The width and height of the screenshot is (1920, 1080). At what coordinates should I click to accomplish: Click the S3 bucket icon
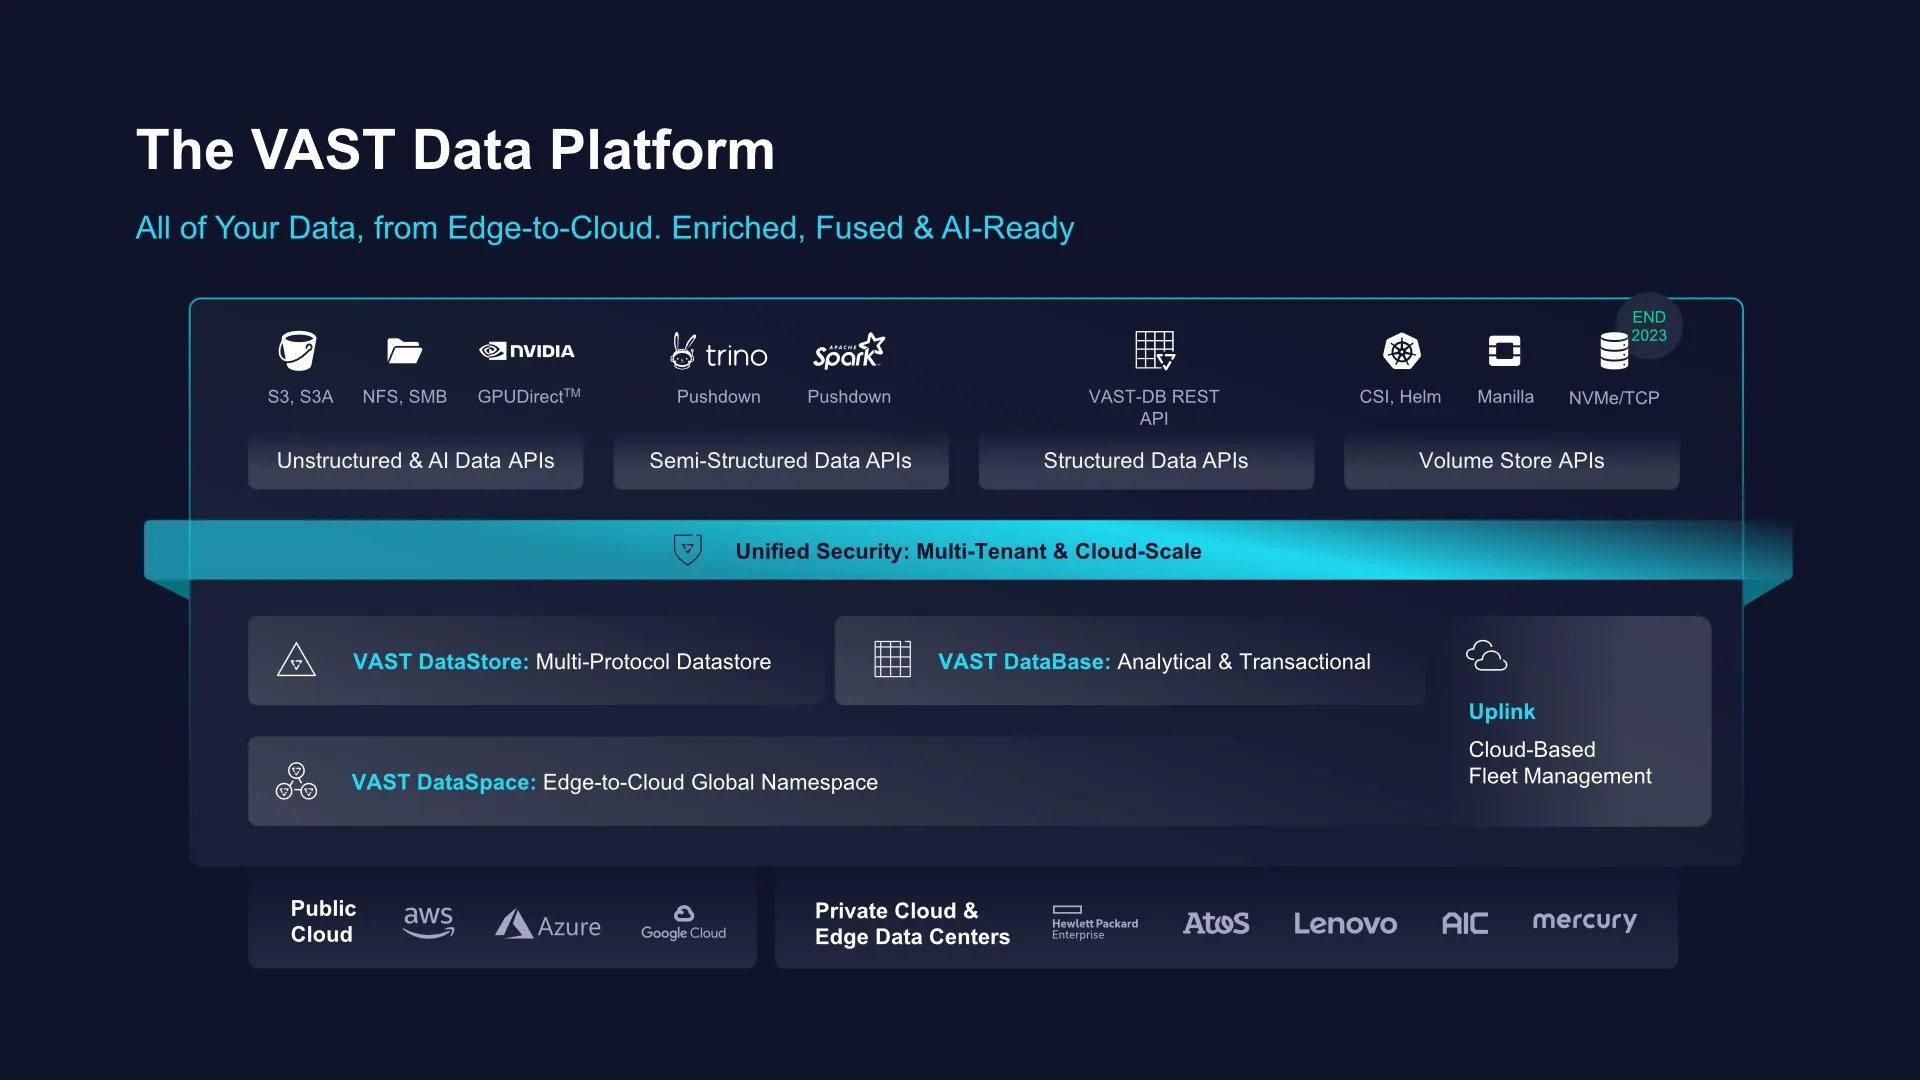pos(298,351)
